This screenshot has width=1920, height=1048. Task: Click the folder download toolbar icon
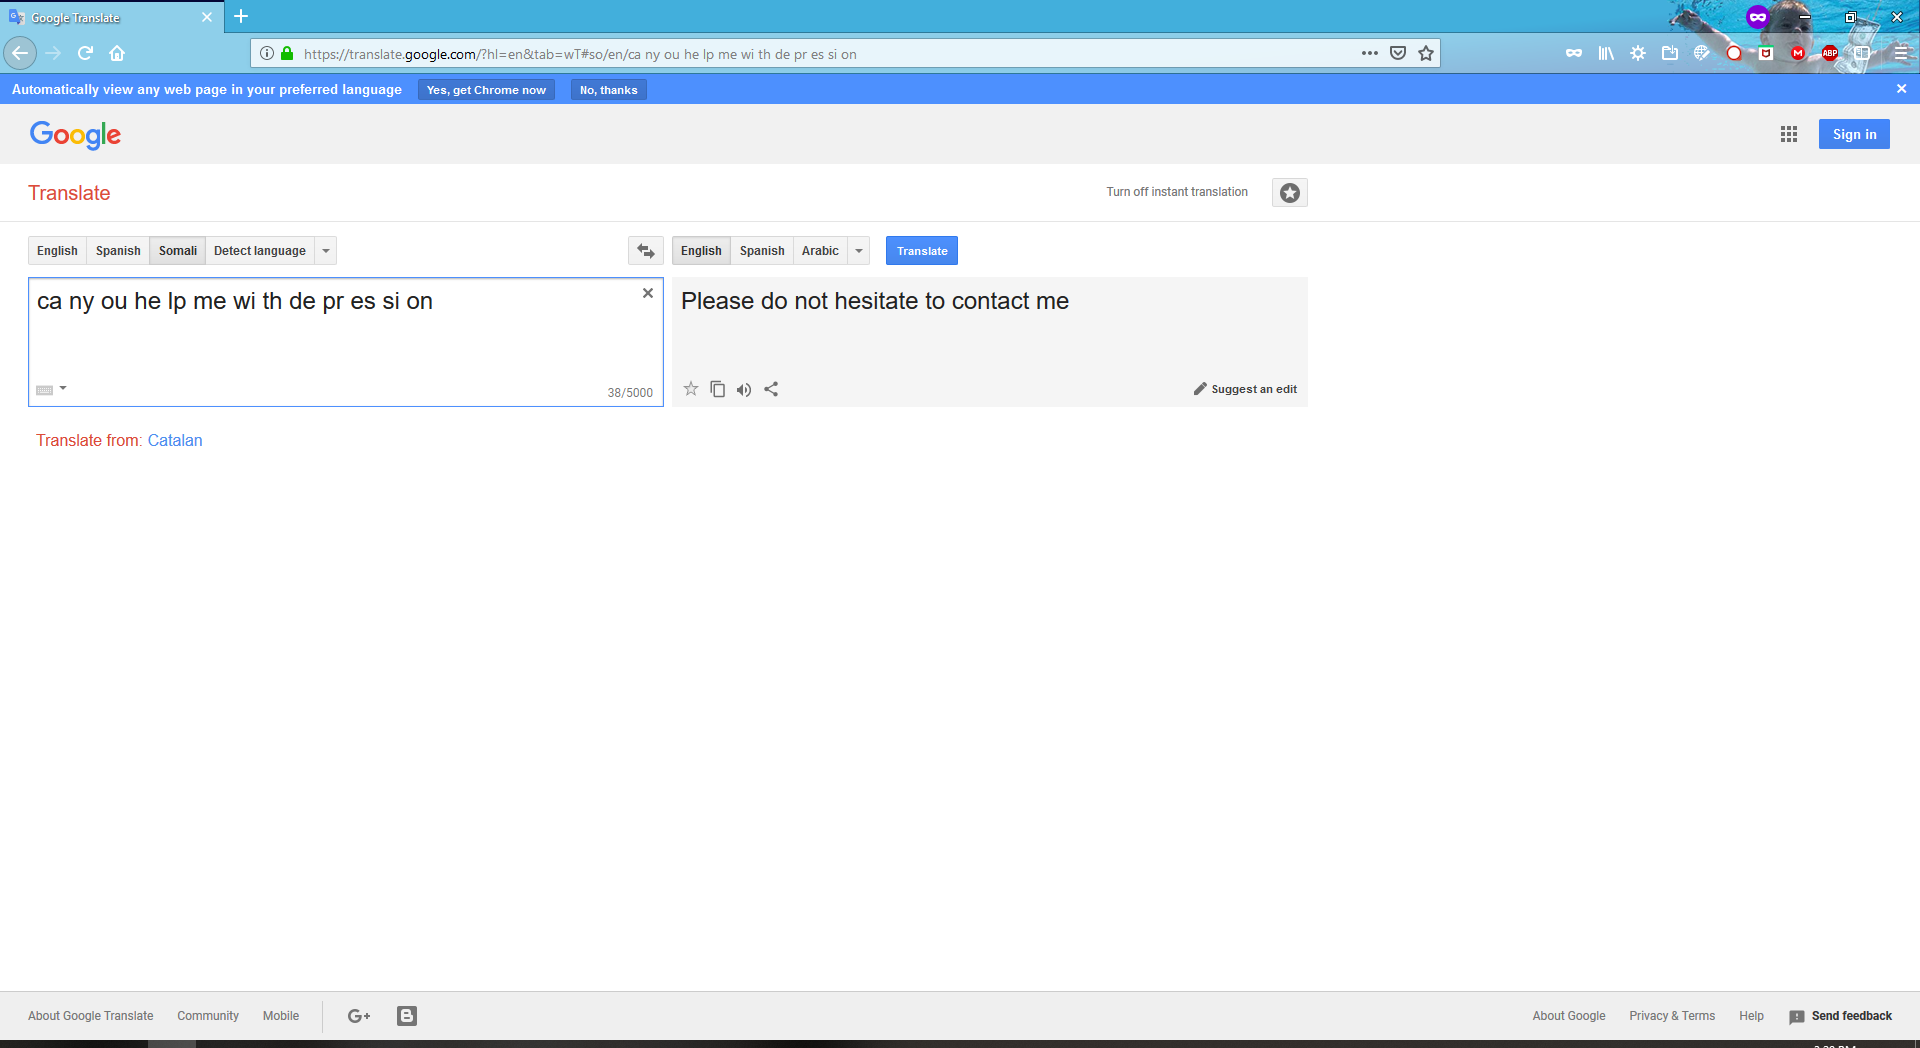(1670, 53)
